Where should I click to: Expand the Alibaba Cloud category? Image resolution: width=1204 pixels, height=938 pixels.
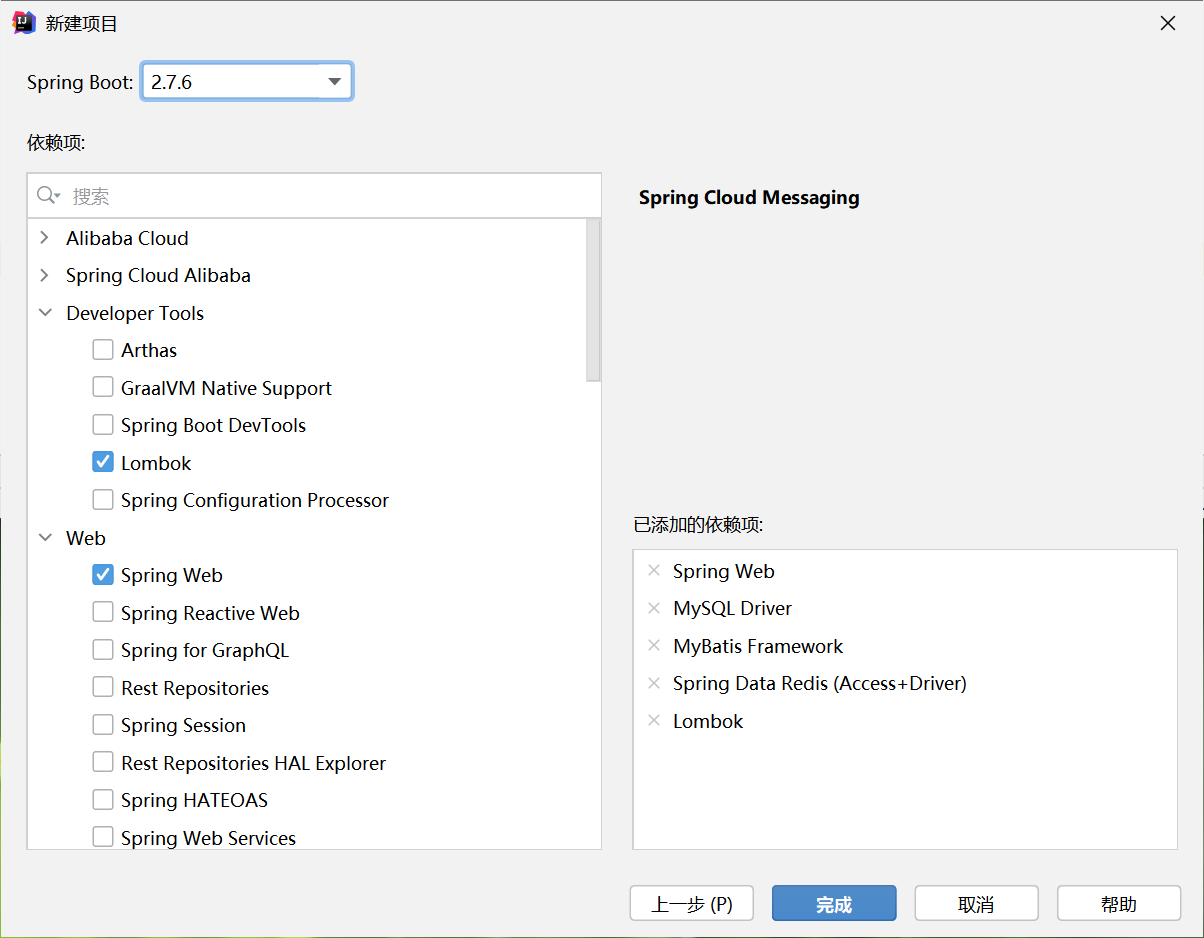point(45,238)
